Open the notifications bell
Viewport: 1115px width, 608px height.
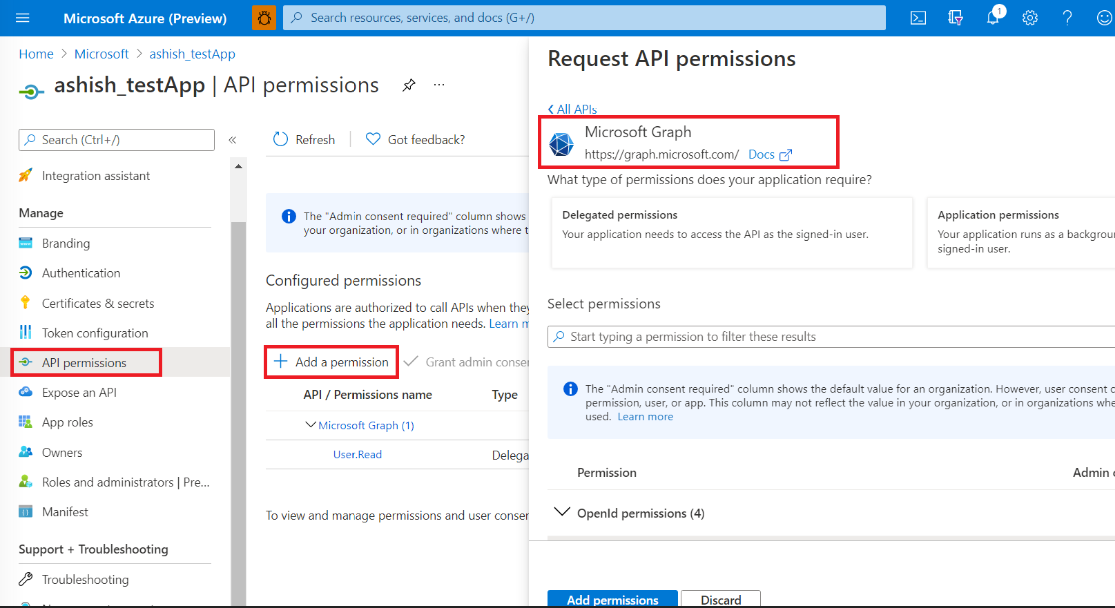coord(993,18)
